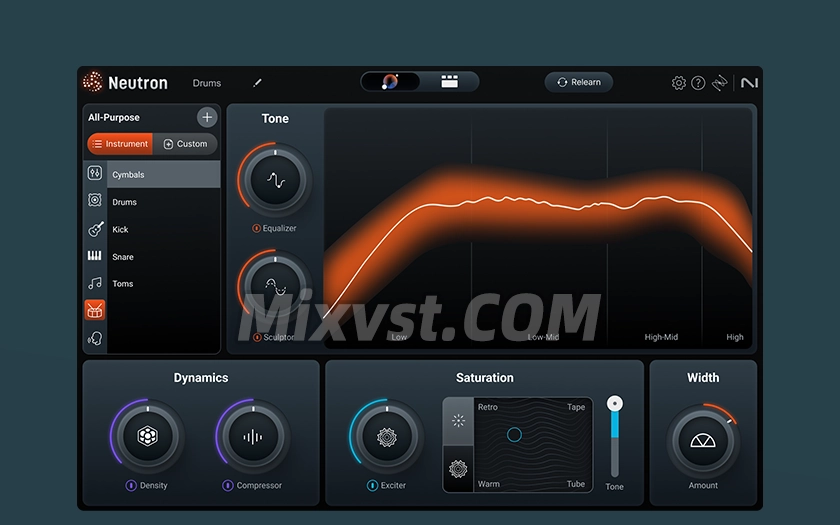Click the High-Mid band label
The height and width of the screenshot is (525, 840).
click(661, 337)
